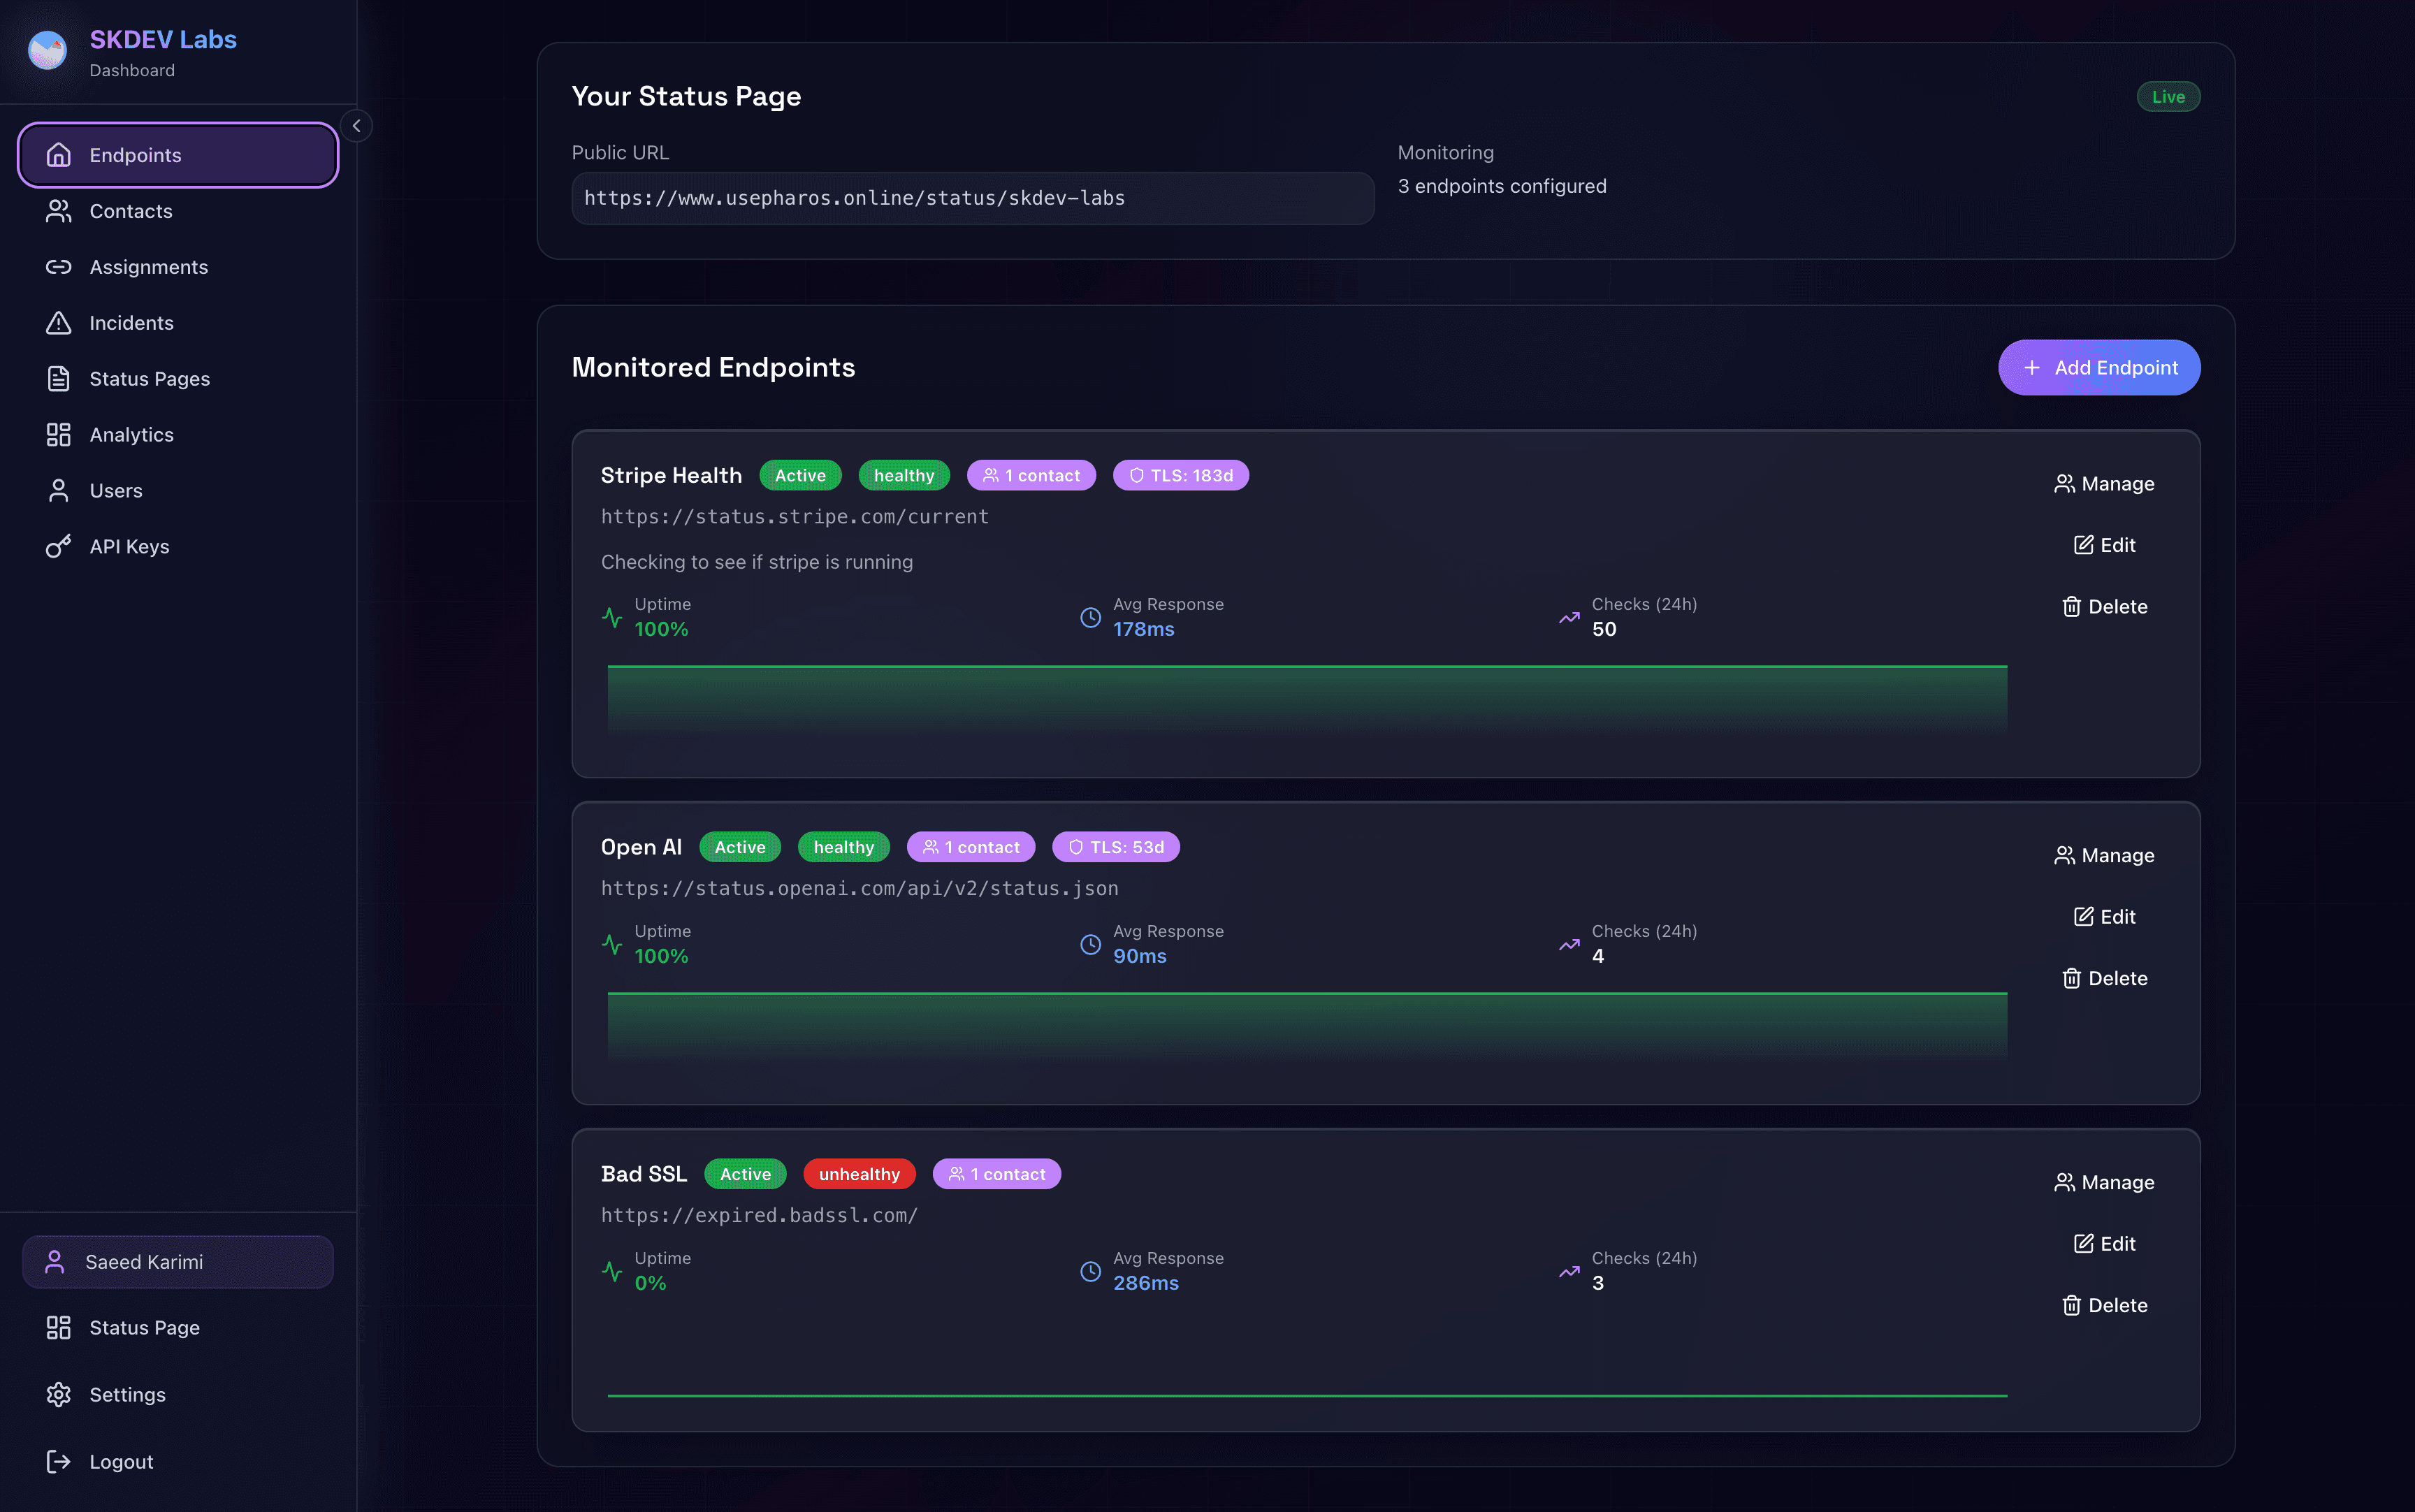Go to the Status Page menu item
Viewport: 2415px width, 1512px height.
[144, 1327]
